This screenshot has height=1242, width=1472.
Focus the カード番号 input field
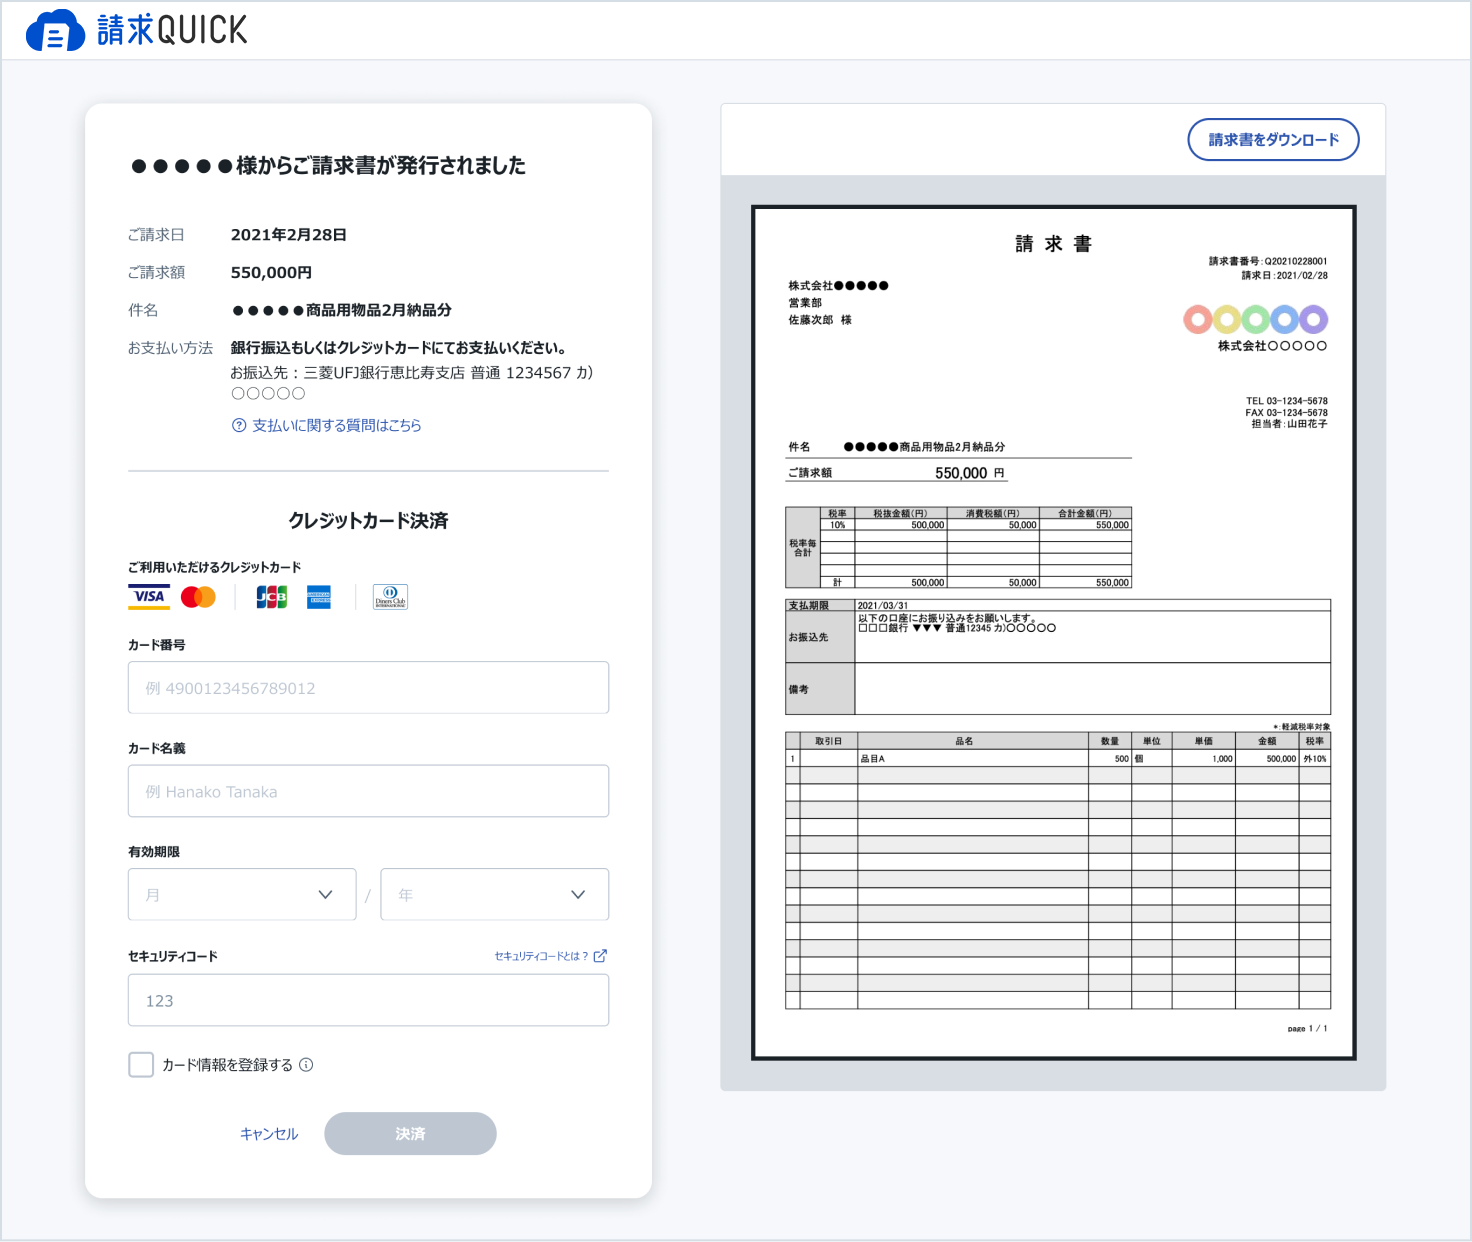coord(368,688)
